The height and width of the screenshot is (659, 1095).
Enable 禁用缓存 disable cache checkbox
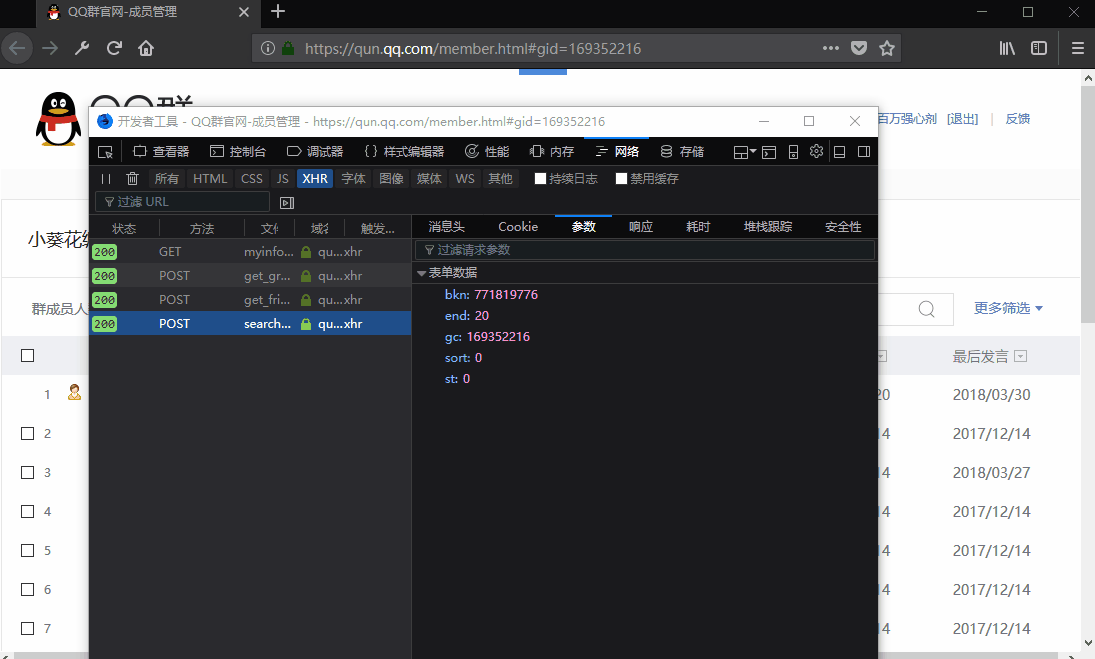pos(622,179)
